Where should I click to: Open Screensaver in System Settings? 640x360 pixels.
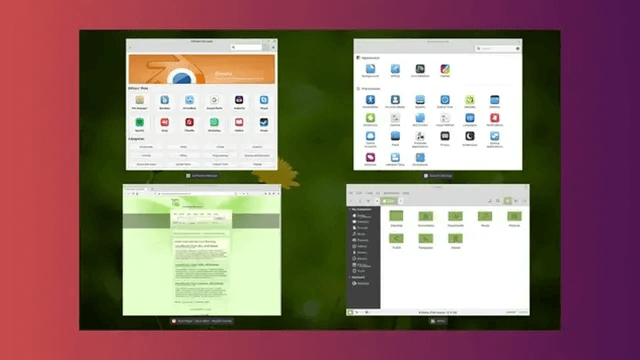[470, 138]
